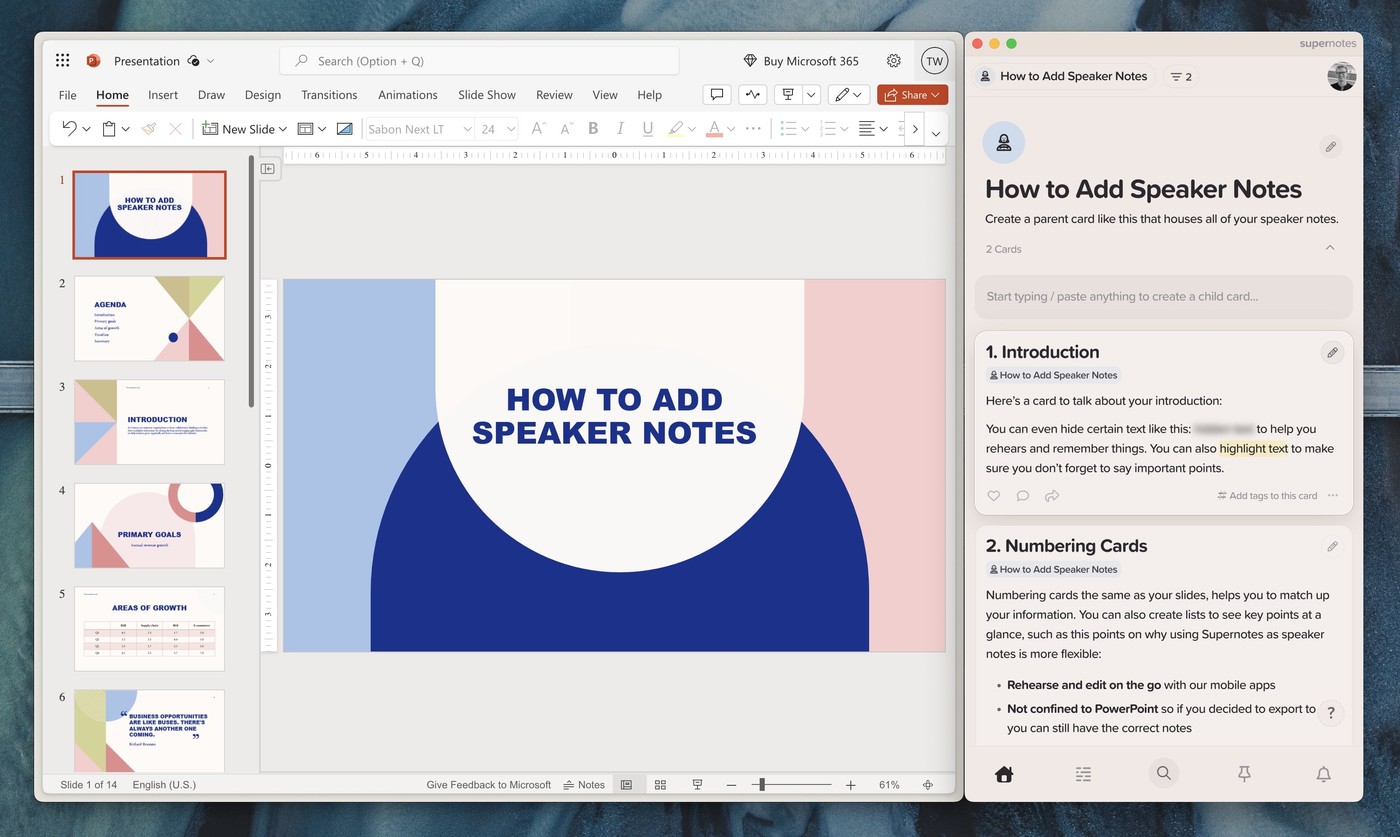Click the pinned cards icon in Supernotes
Image resolution: width=1400 pixels, height=837 pixels.
coord(1243,773)
